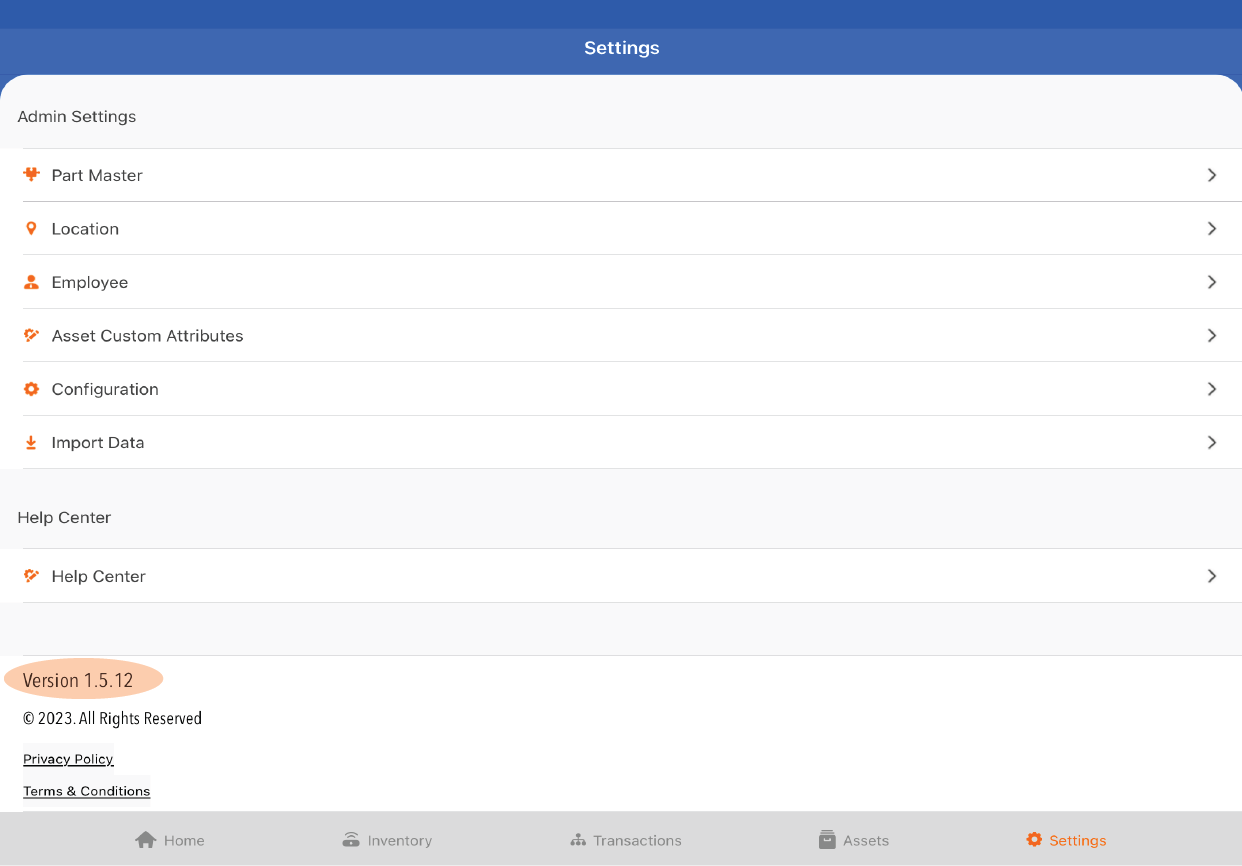Click the Asset Custom Attributes icon
This screenshot has height=866, width=1242.
(31, 336)
